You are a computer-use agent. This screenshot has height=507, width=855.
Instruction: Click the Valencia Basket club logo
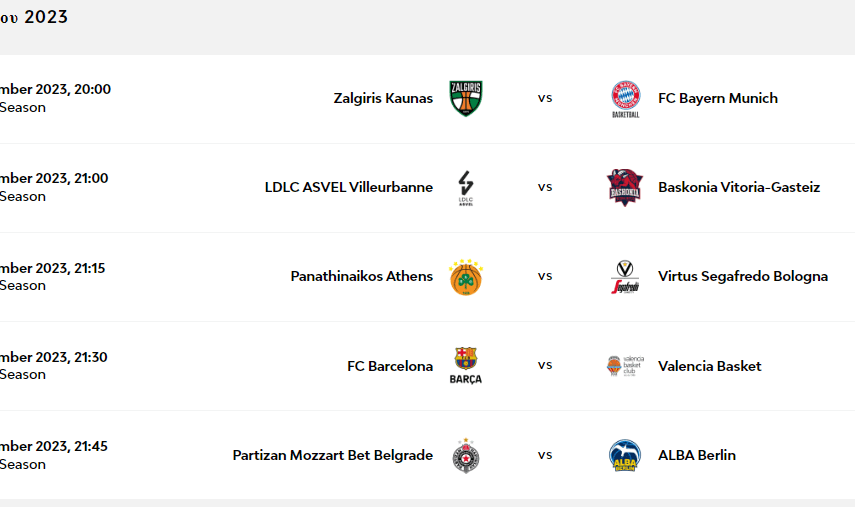point(626,365)
